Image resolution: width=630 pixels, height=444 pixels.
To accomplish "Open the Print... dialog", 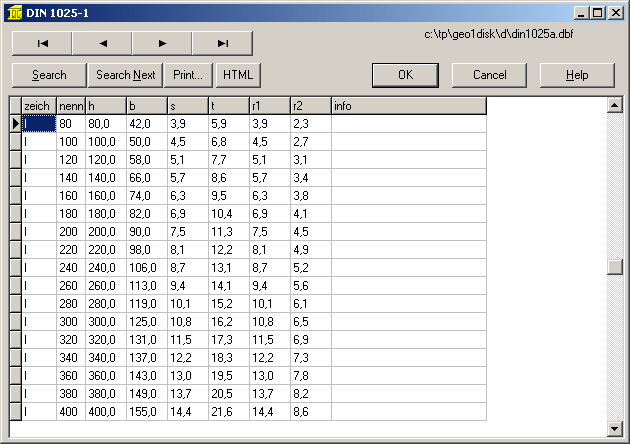I will pos(188,75).
